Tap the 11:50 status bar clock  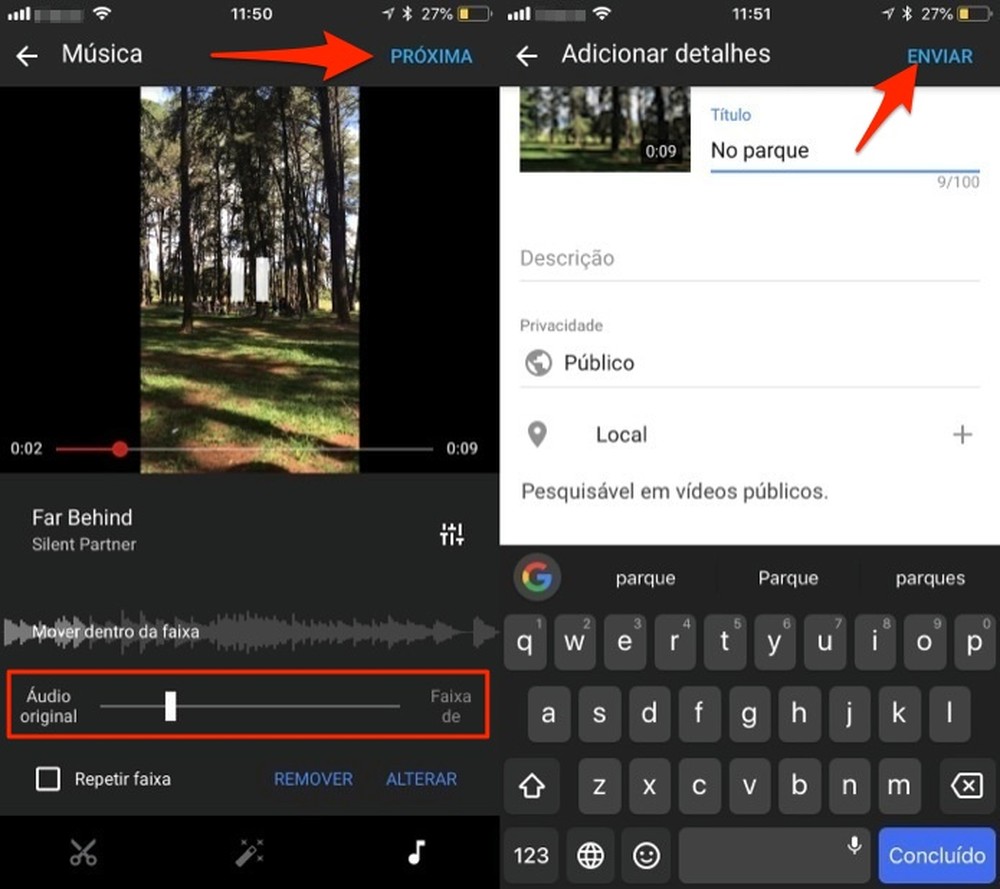click(251, 13)
